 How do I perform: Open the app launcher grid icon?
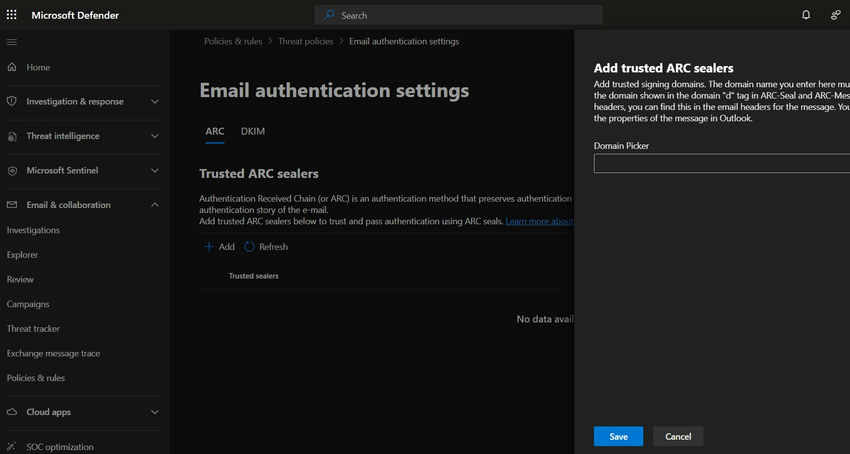[x=11, y=15]
